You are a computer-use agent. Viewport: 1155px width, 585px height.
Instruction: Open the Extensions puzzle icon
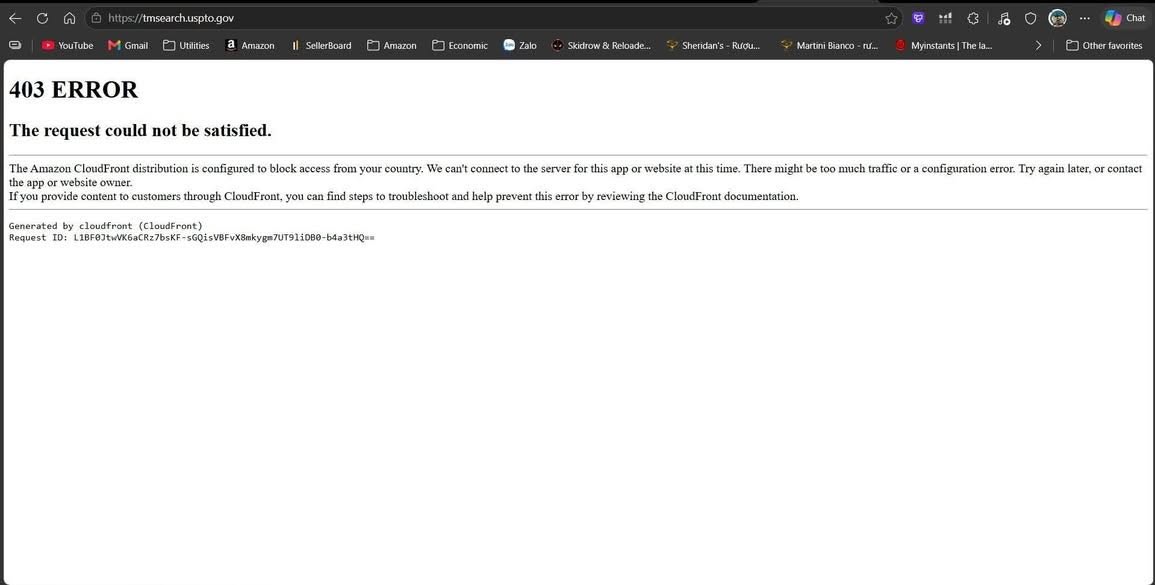click(973, 18)
